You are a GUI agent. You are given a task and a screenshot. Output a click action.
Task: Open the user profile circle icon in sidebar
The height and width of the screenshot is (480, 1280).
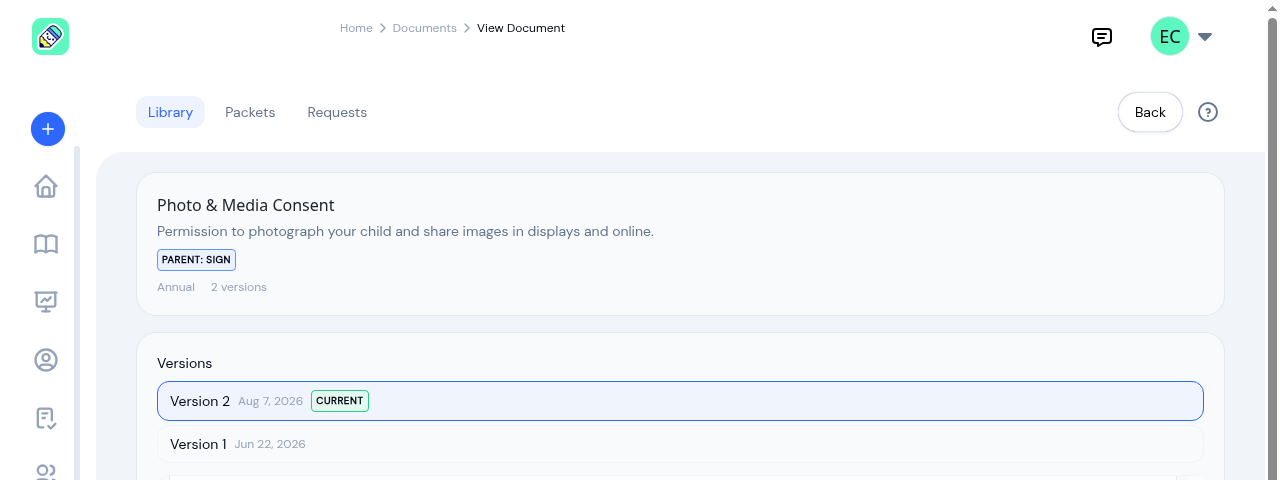coord(46,360)
